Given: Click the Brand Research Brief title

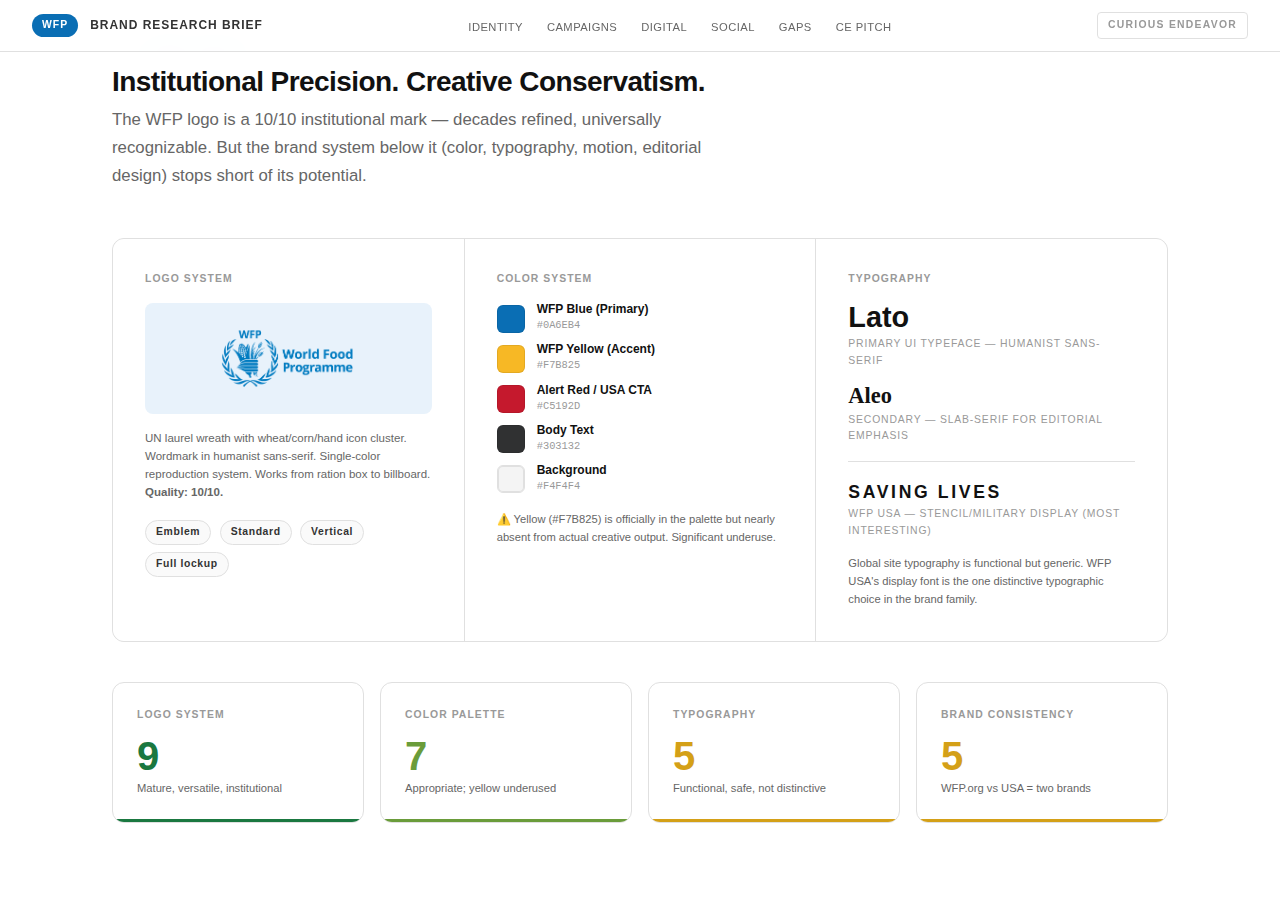Looking at the screenshot, I should tap(176, 25).
